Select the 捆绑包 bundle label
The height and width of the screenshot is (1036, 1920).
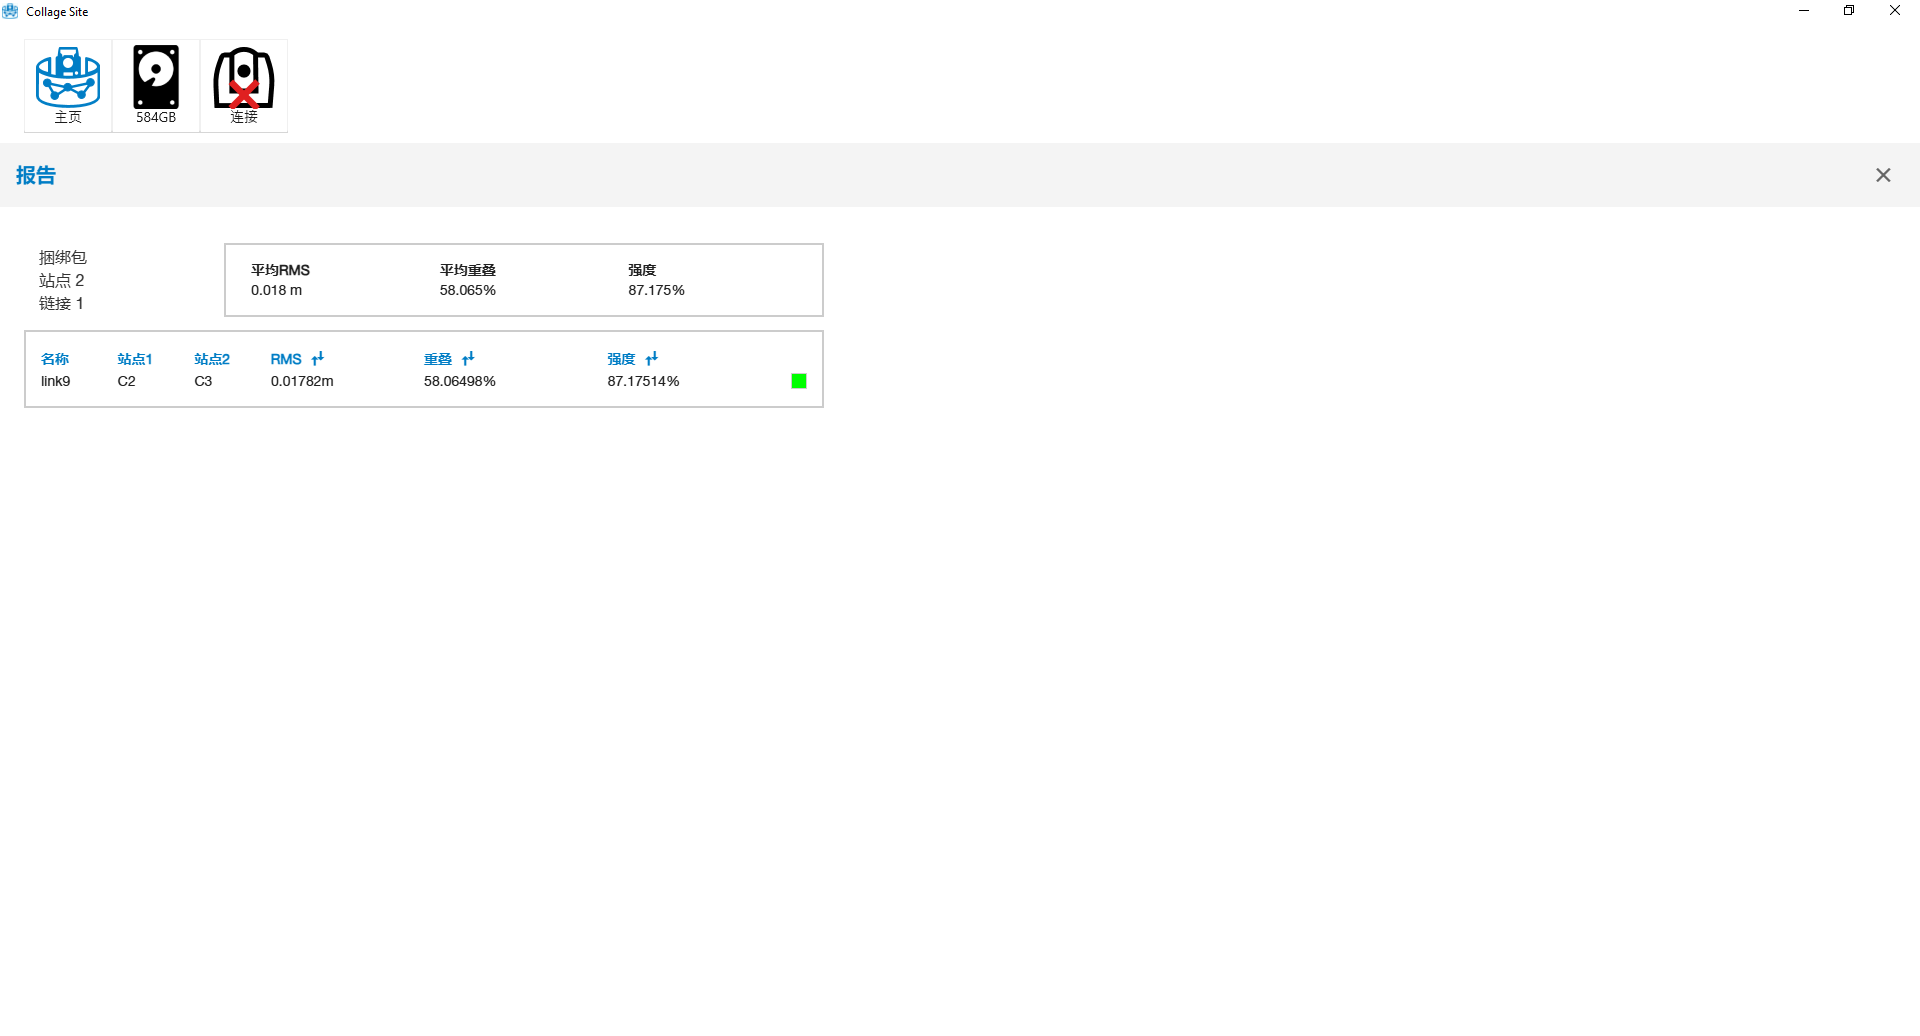(62, 257)
